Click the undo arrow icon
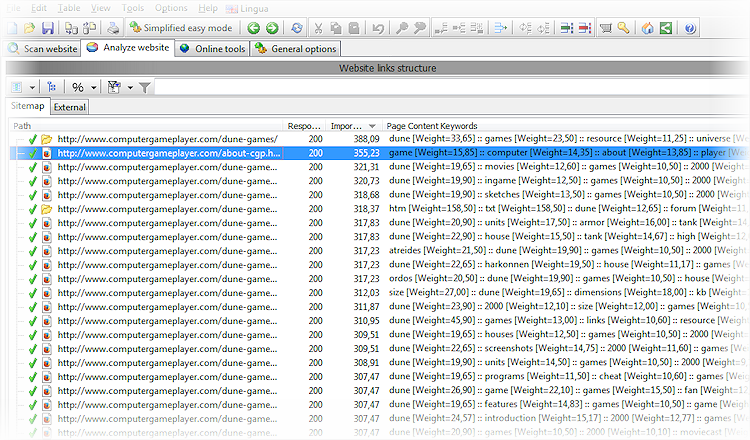The image size is (750, 440). [378, 28]
